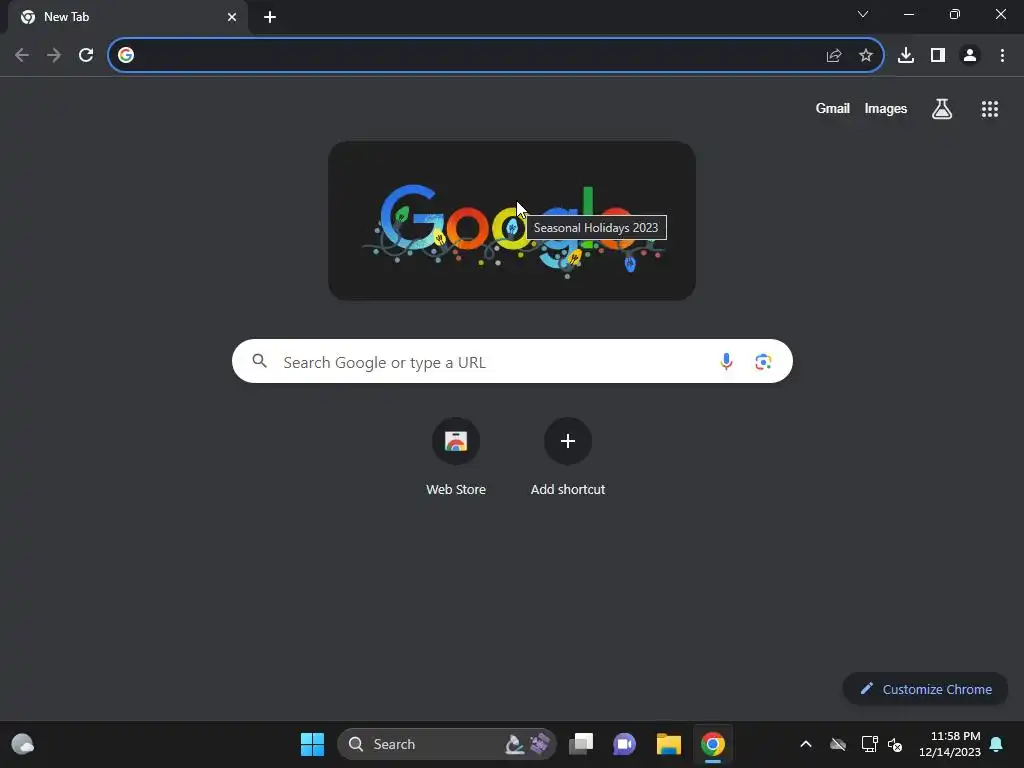Minimize the Chrome window
1024x768 pixels.
click(908, 14)
